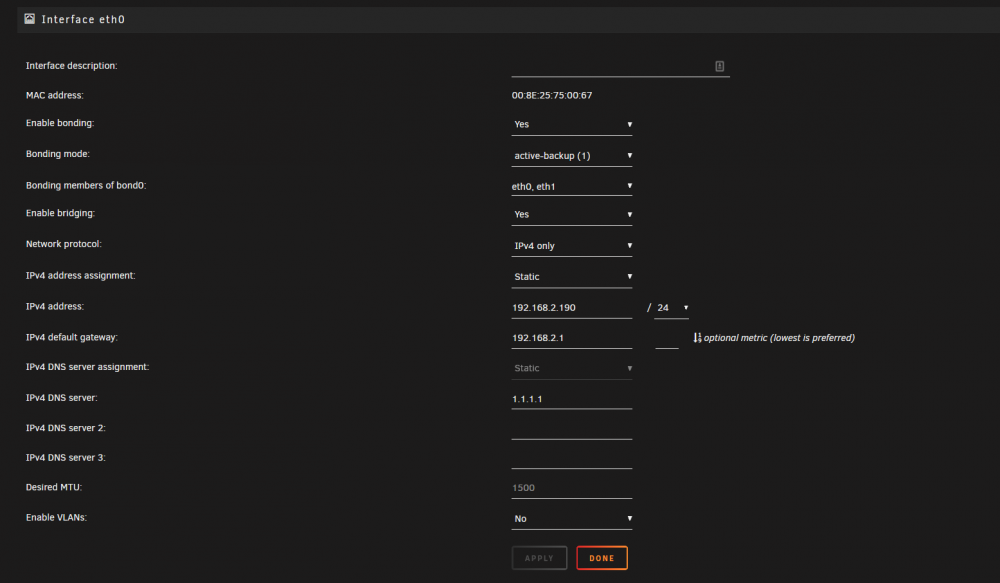Click the Interface eth0 section title
The image size is (1000, 583).
83,20
